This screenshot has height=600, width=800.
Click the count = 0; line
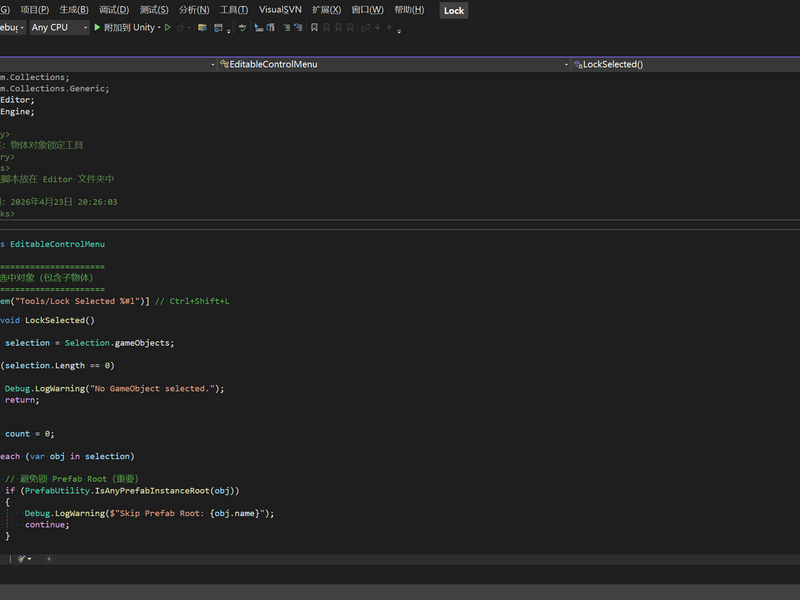29,434
